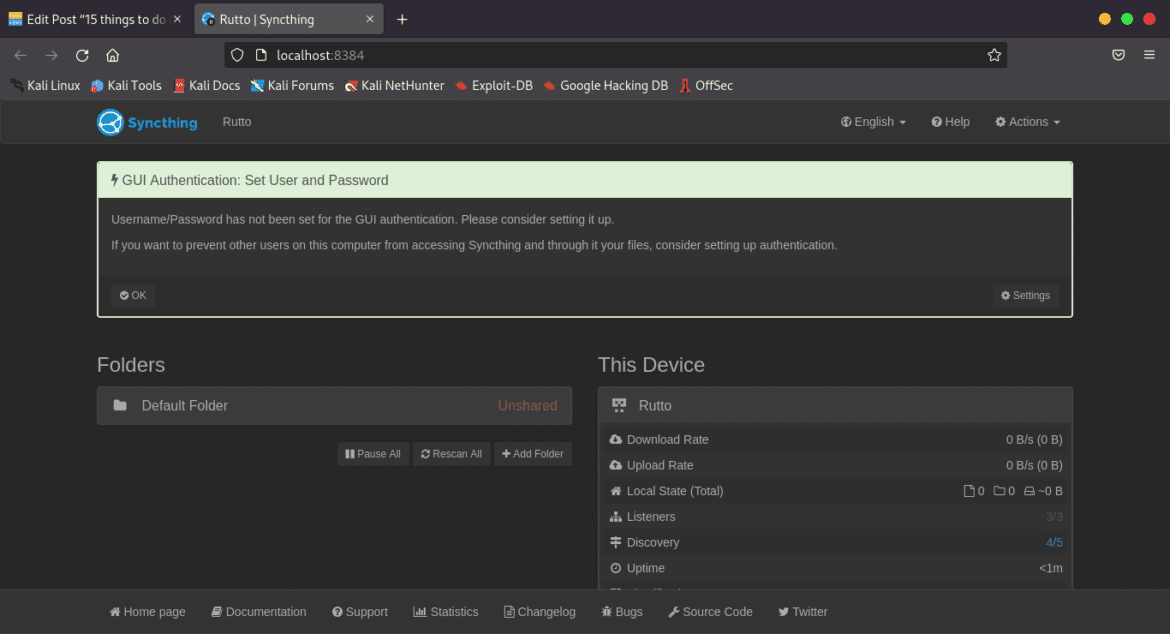Open the Actions dropdown

(1027, 121)
